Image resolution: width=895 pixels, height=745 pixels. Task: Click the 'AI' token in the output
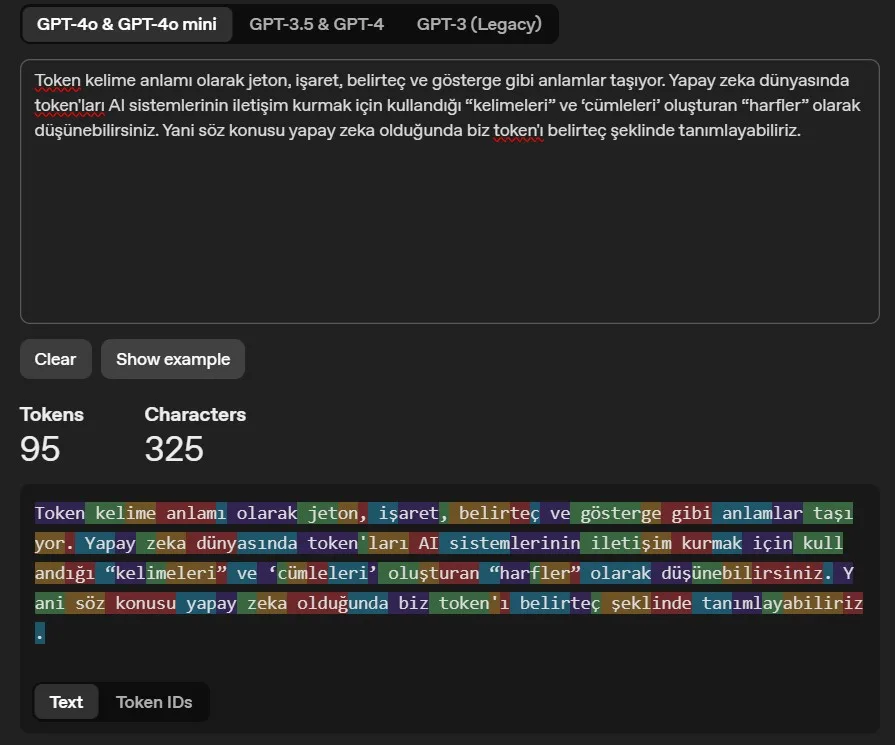tap(424, 542)
